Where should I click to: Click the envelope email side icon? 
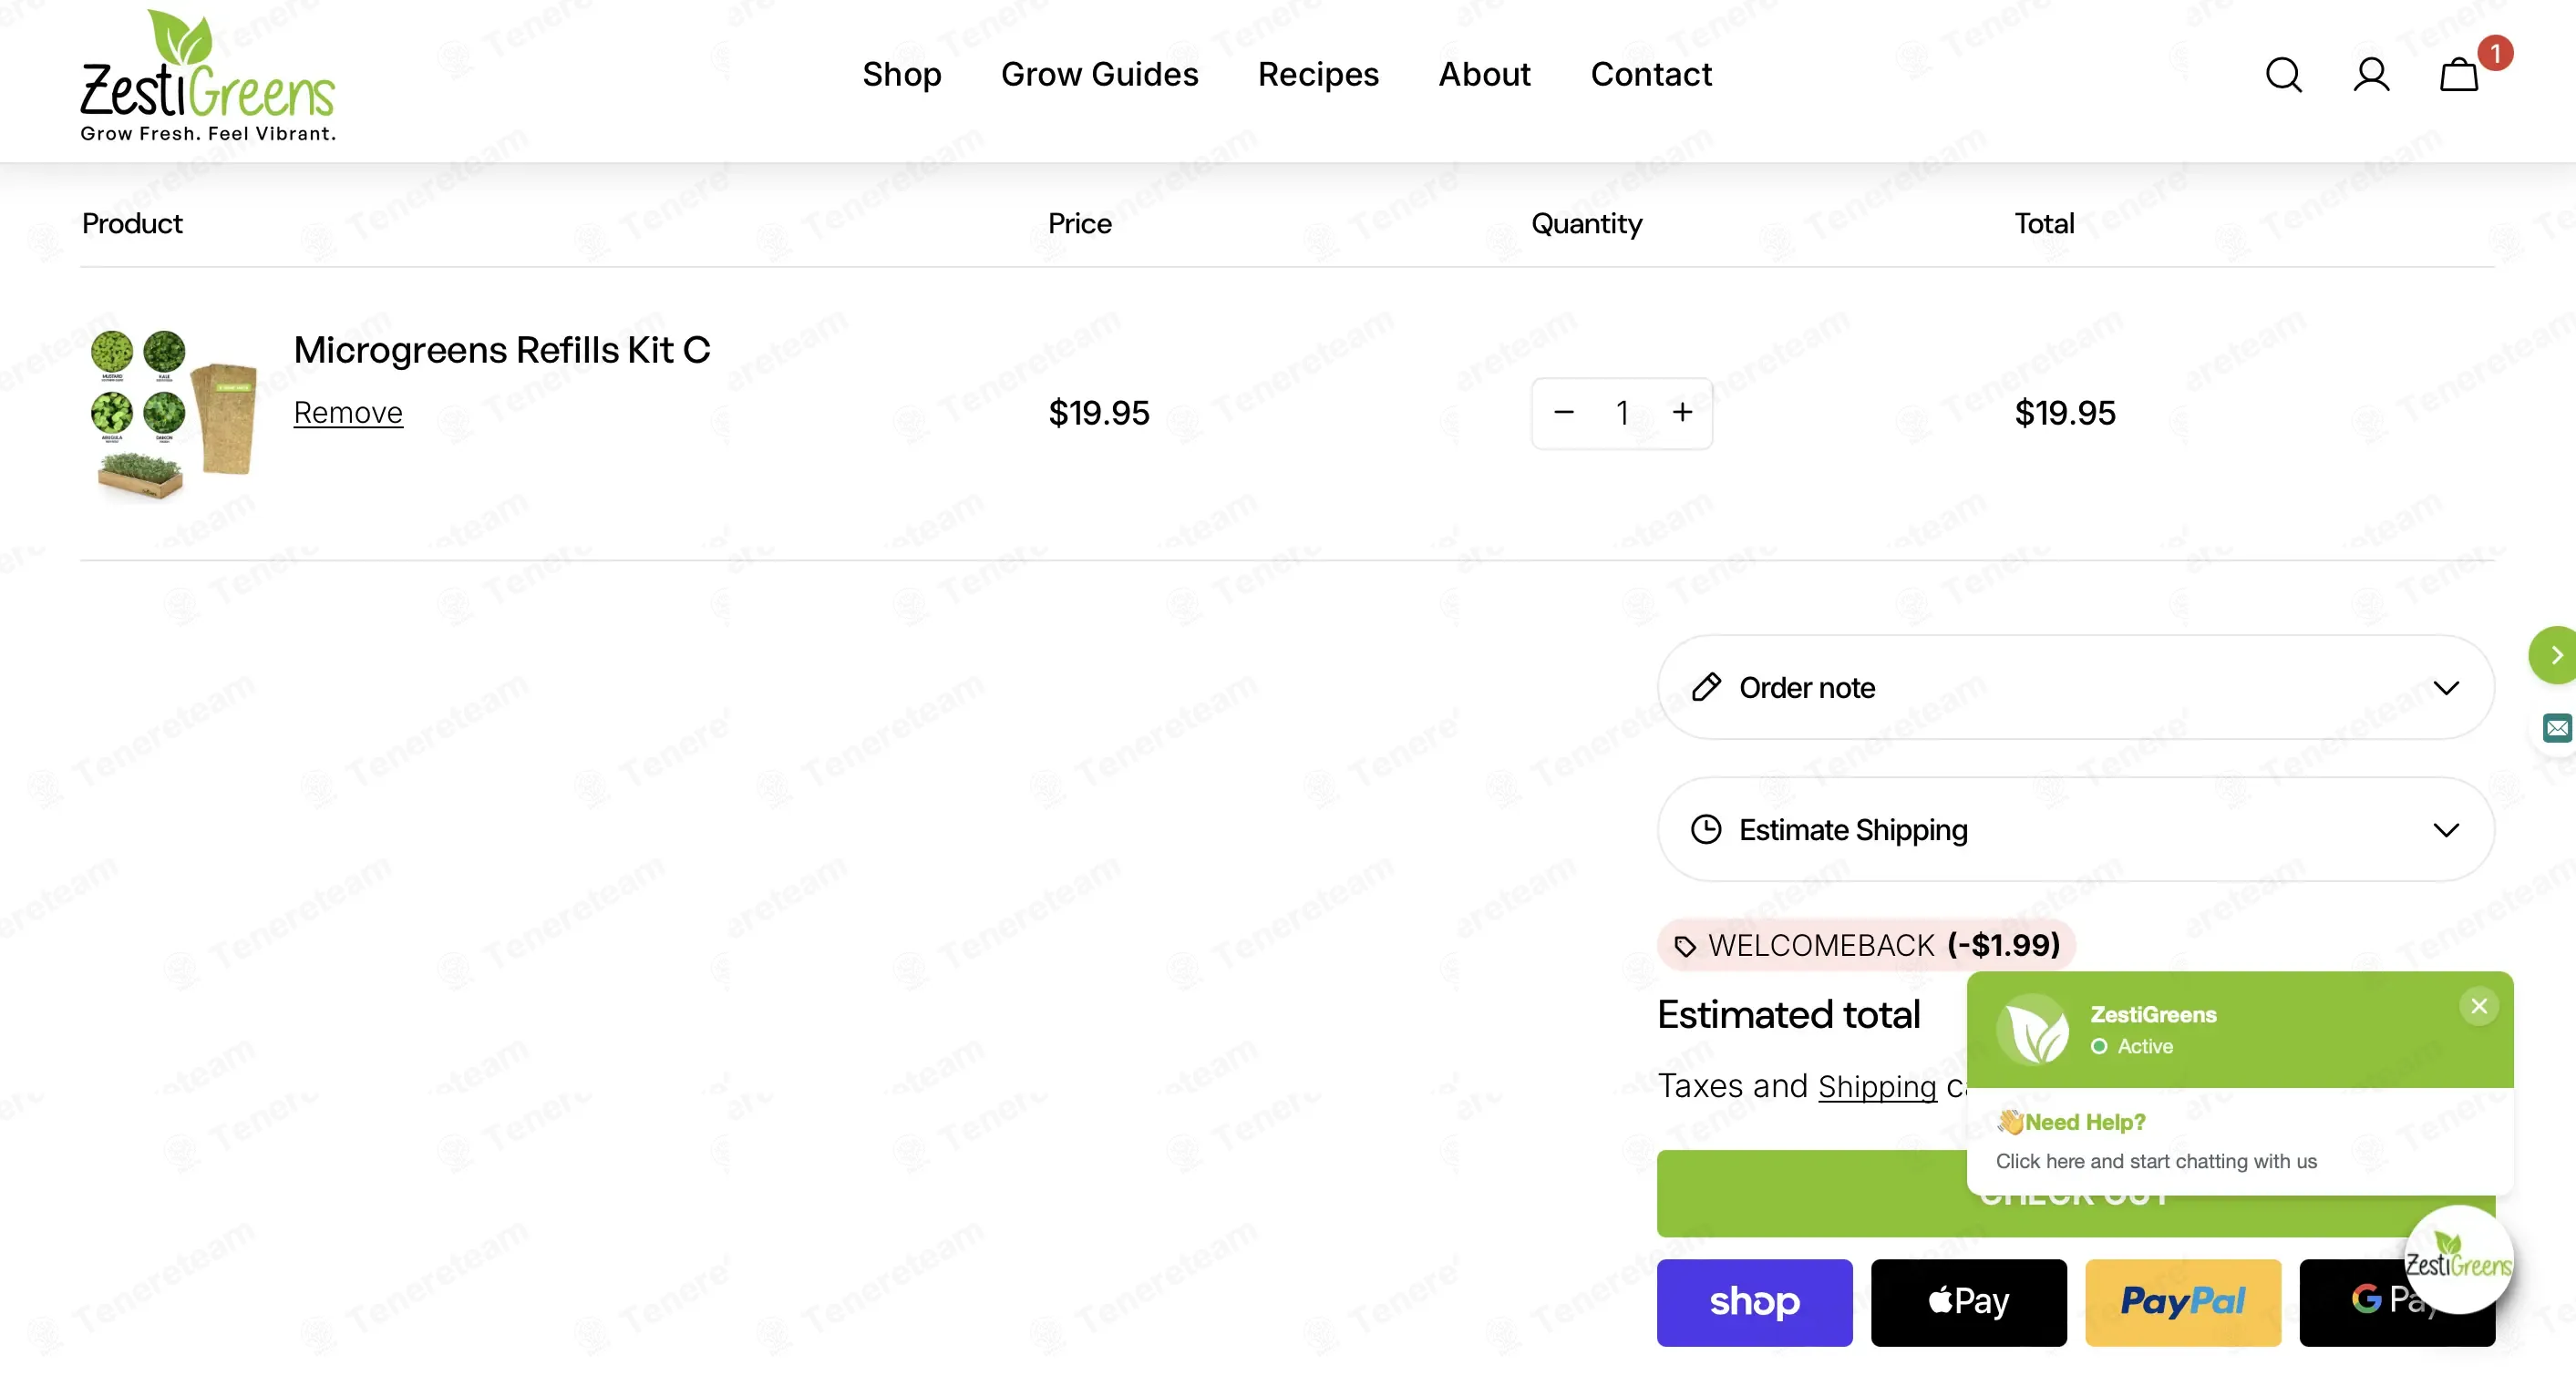(2558, 728)
